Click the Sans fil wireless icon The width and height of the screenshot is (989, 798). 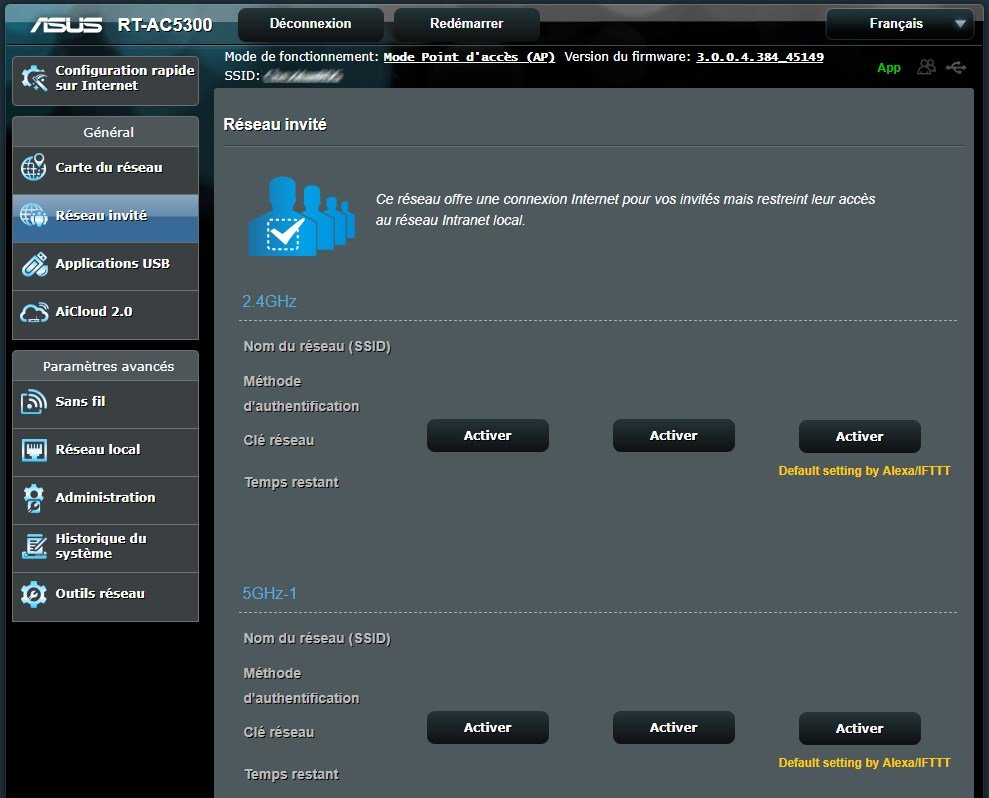pos(34,402)
